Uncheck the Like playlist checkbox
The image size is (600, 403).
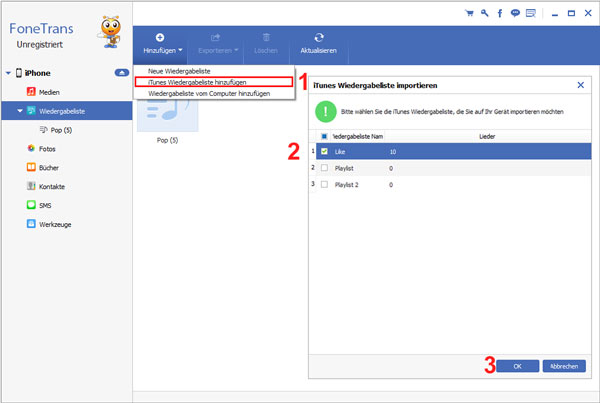(x=324, y=151)
